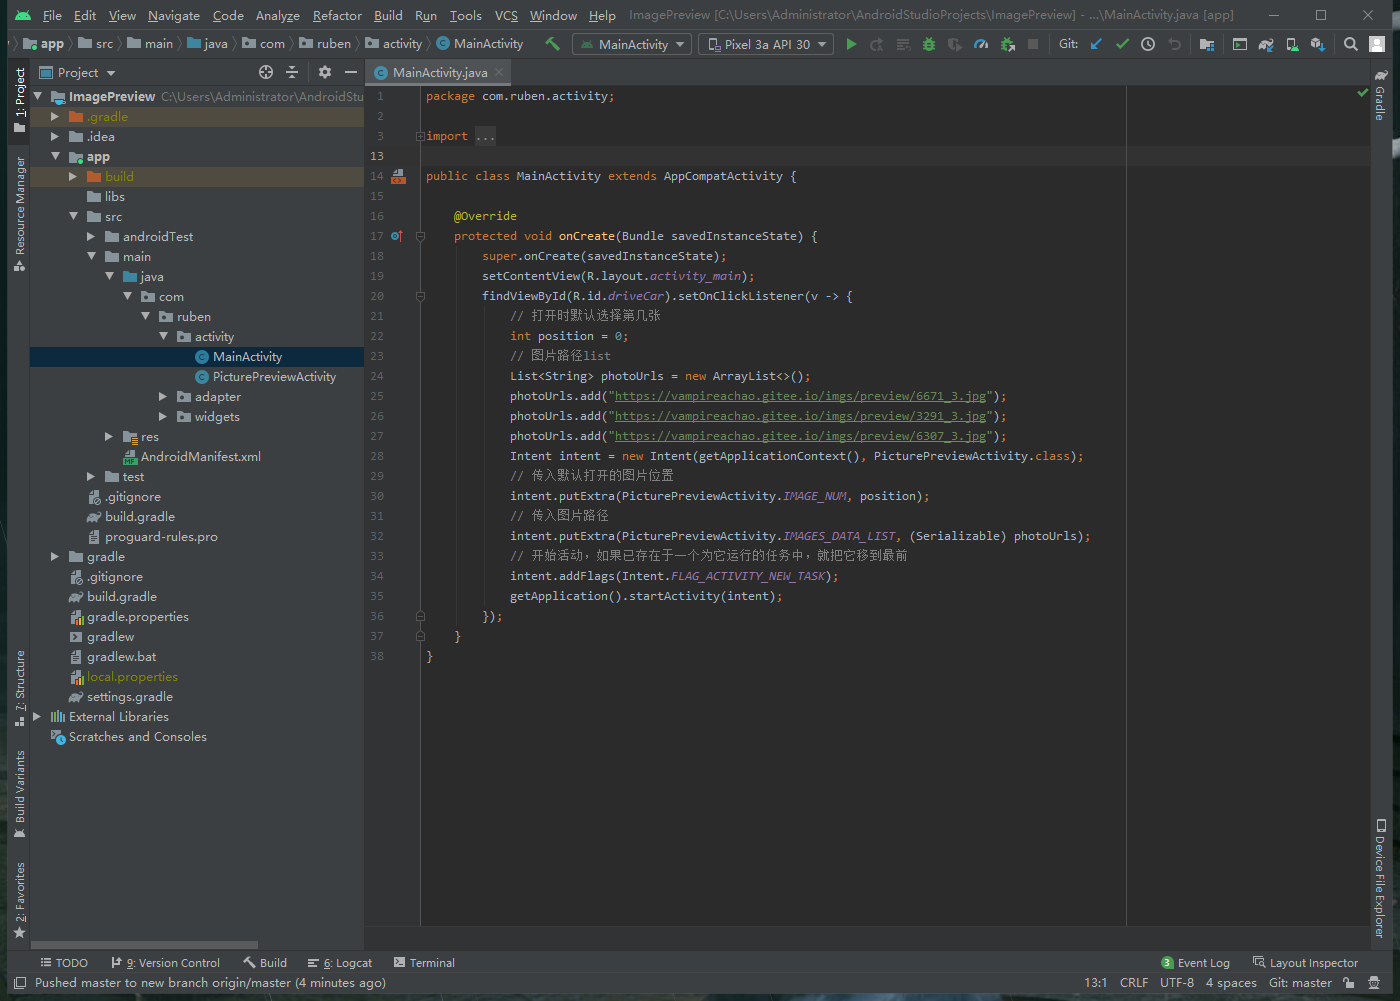
Task: Click the Git: master branch indicator
Action: click(x=1300, y=983)
